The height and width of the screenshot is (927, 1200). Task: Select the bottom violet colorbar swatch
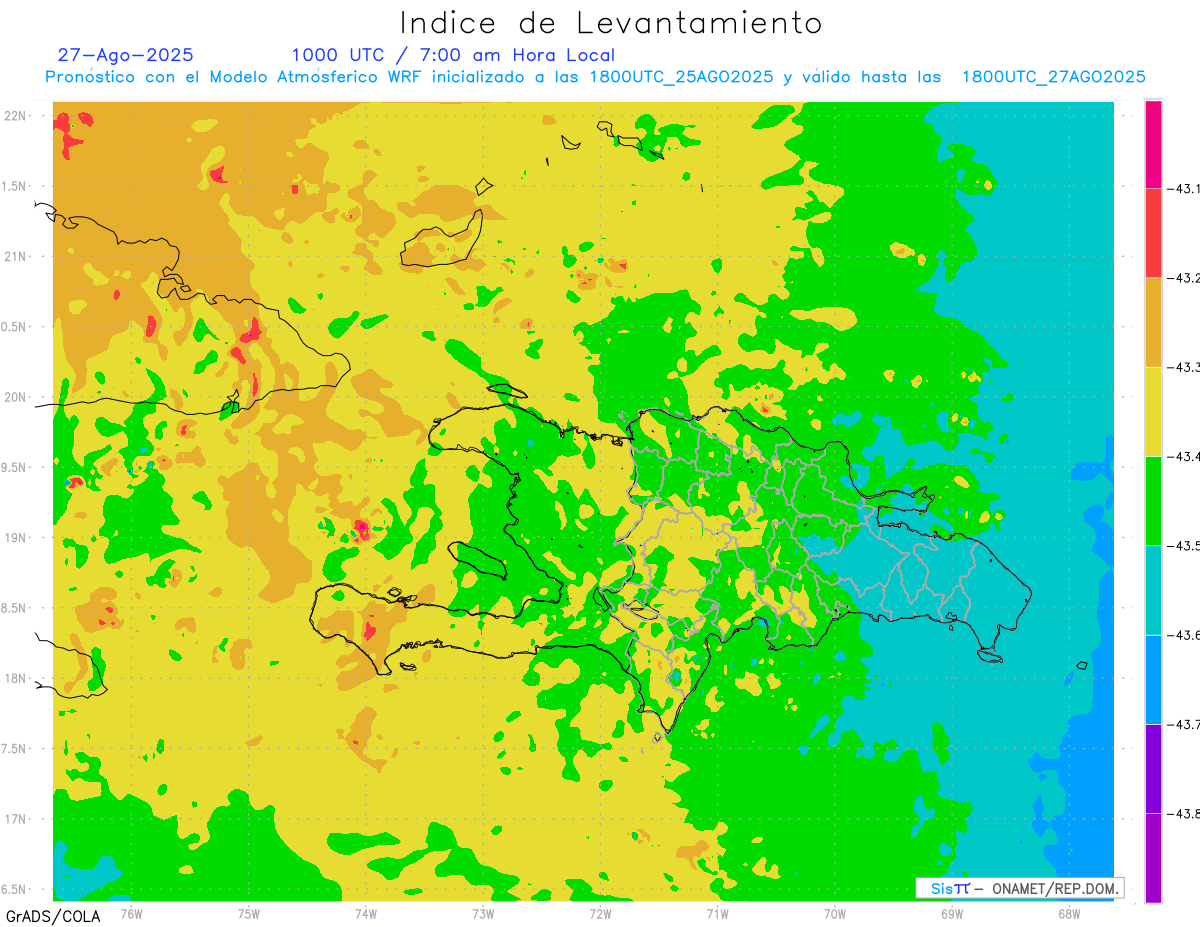point(1153,858)
